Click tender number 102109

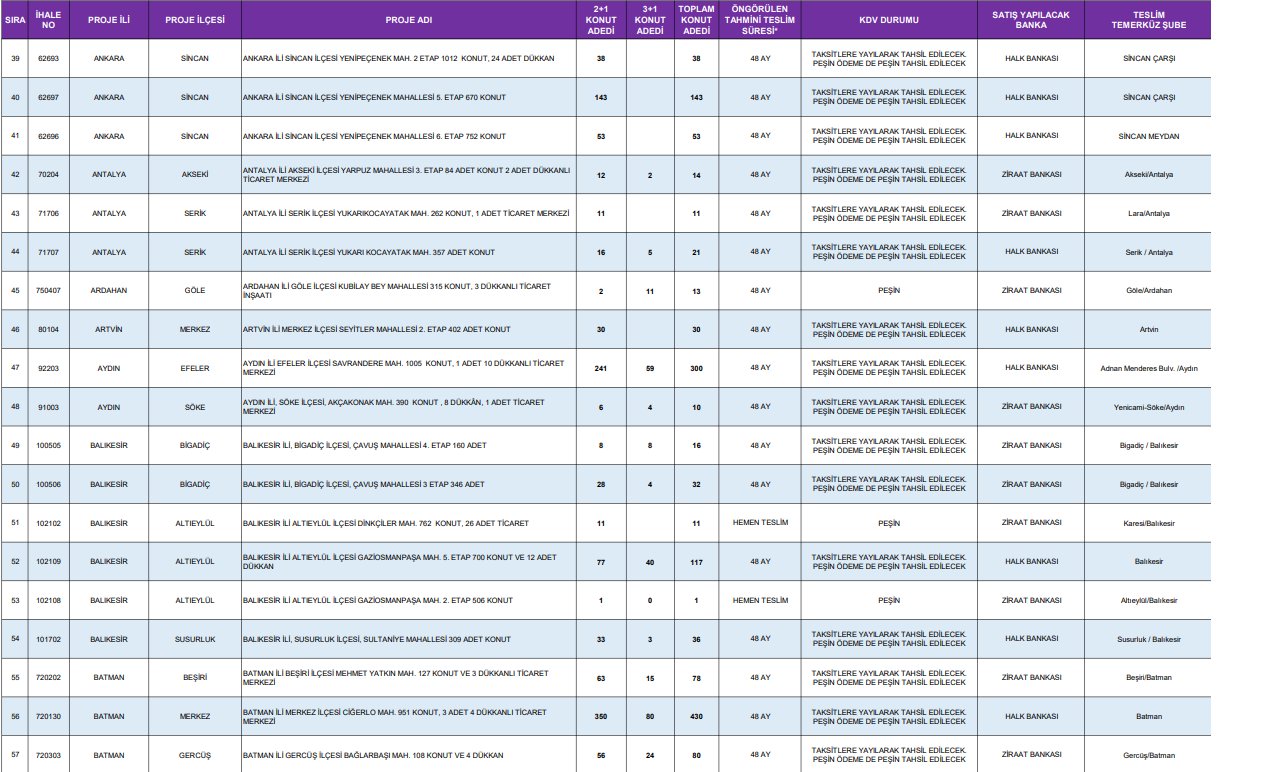pos(49,562)
